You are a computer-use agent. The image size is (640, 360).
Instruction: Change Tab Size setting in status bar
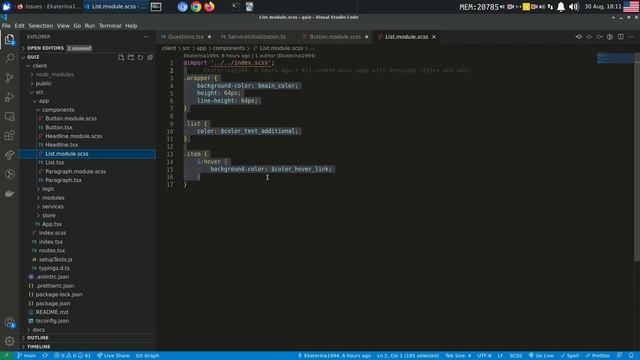tap(458, 356)
